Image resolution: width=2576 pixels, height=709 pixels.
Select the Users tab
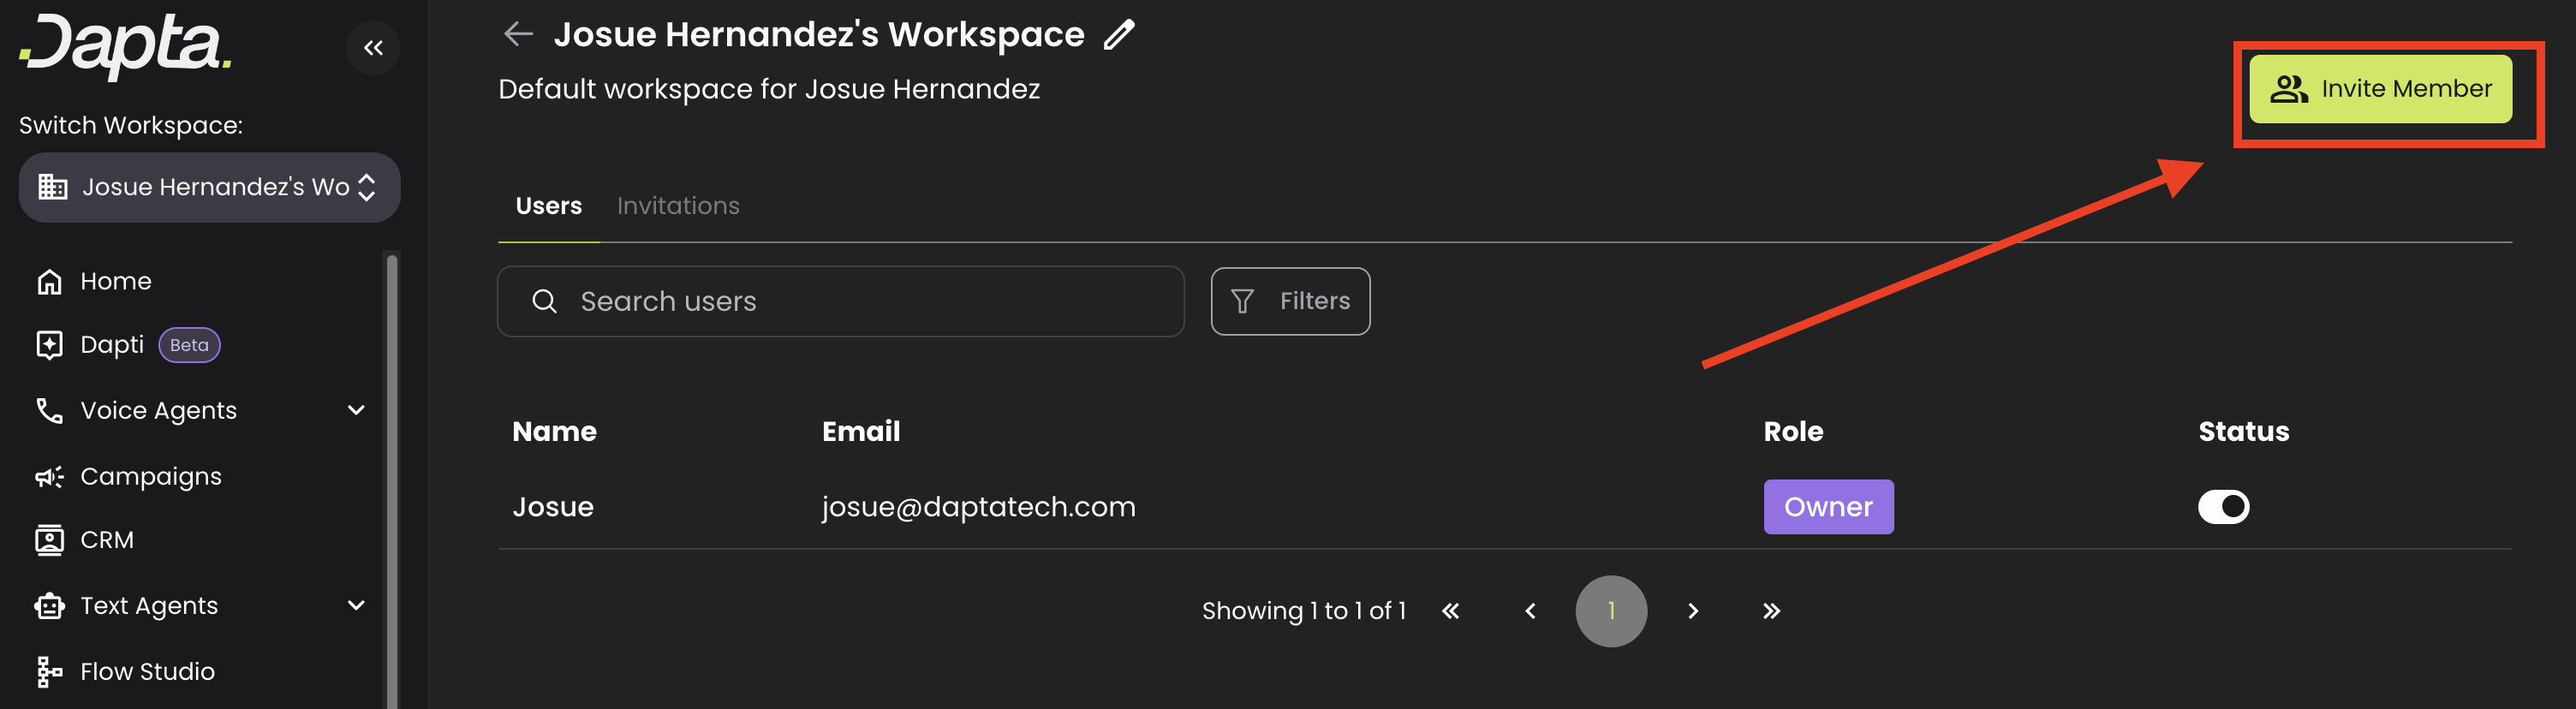coord(548,206)
